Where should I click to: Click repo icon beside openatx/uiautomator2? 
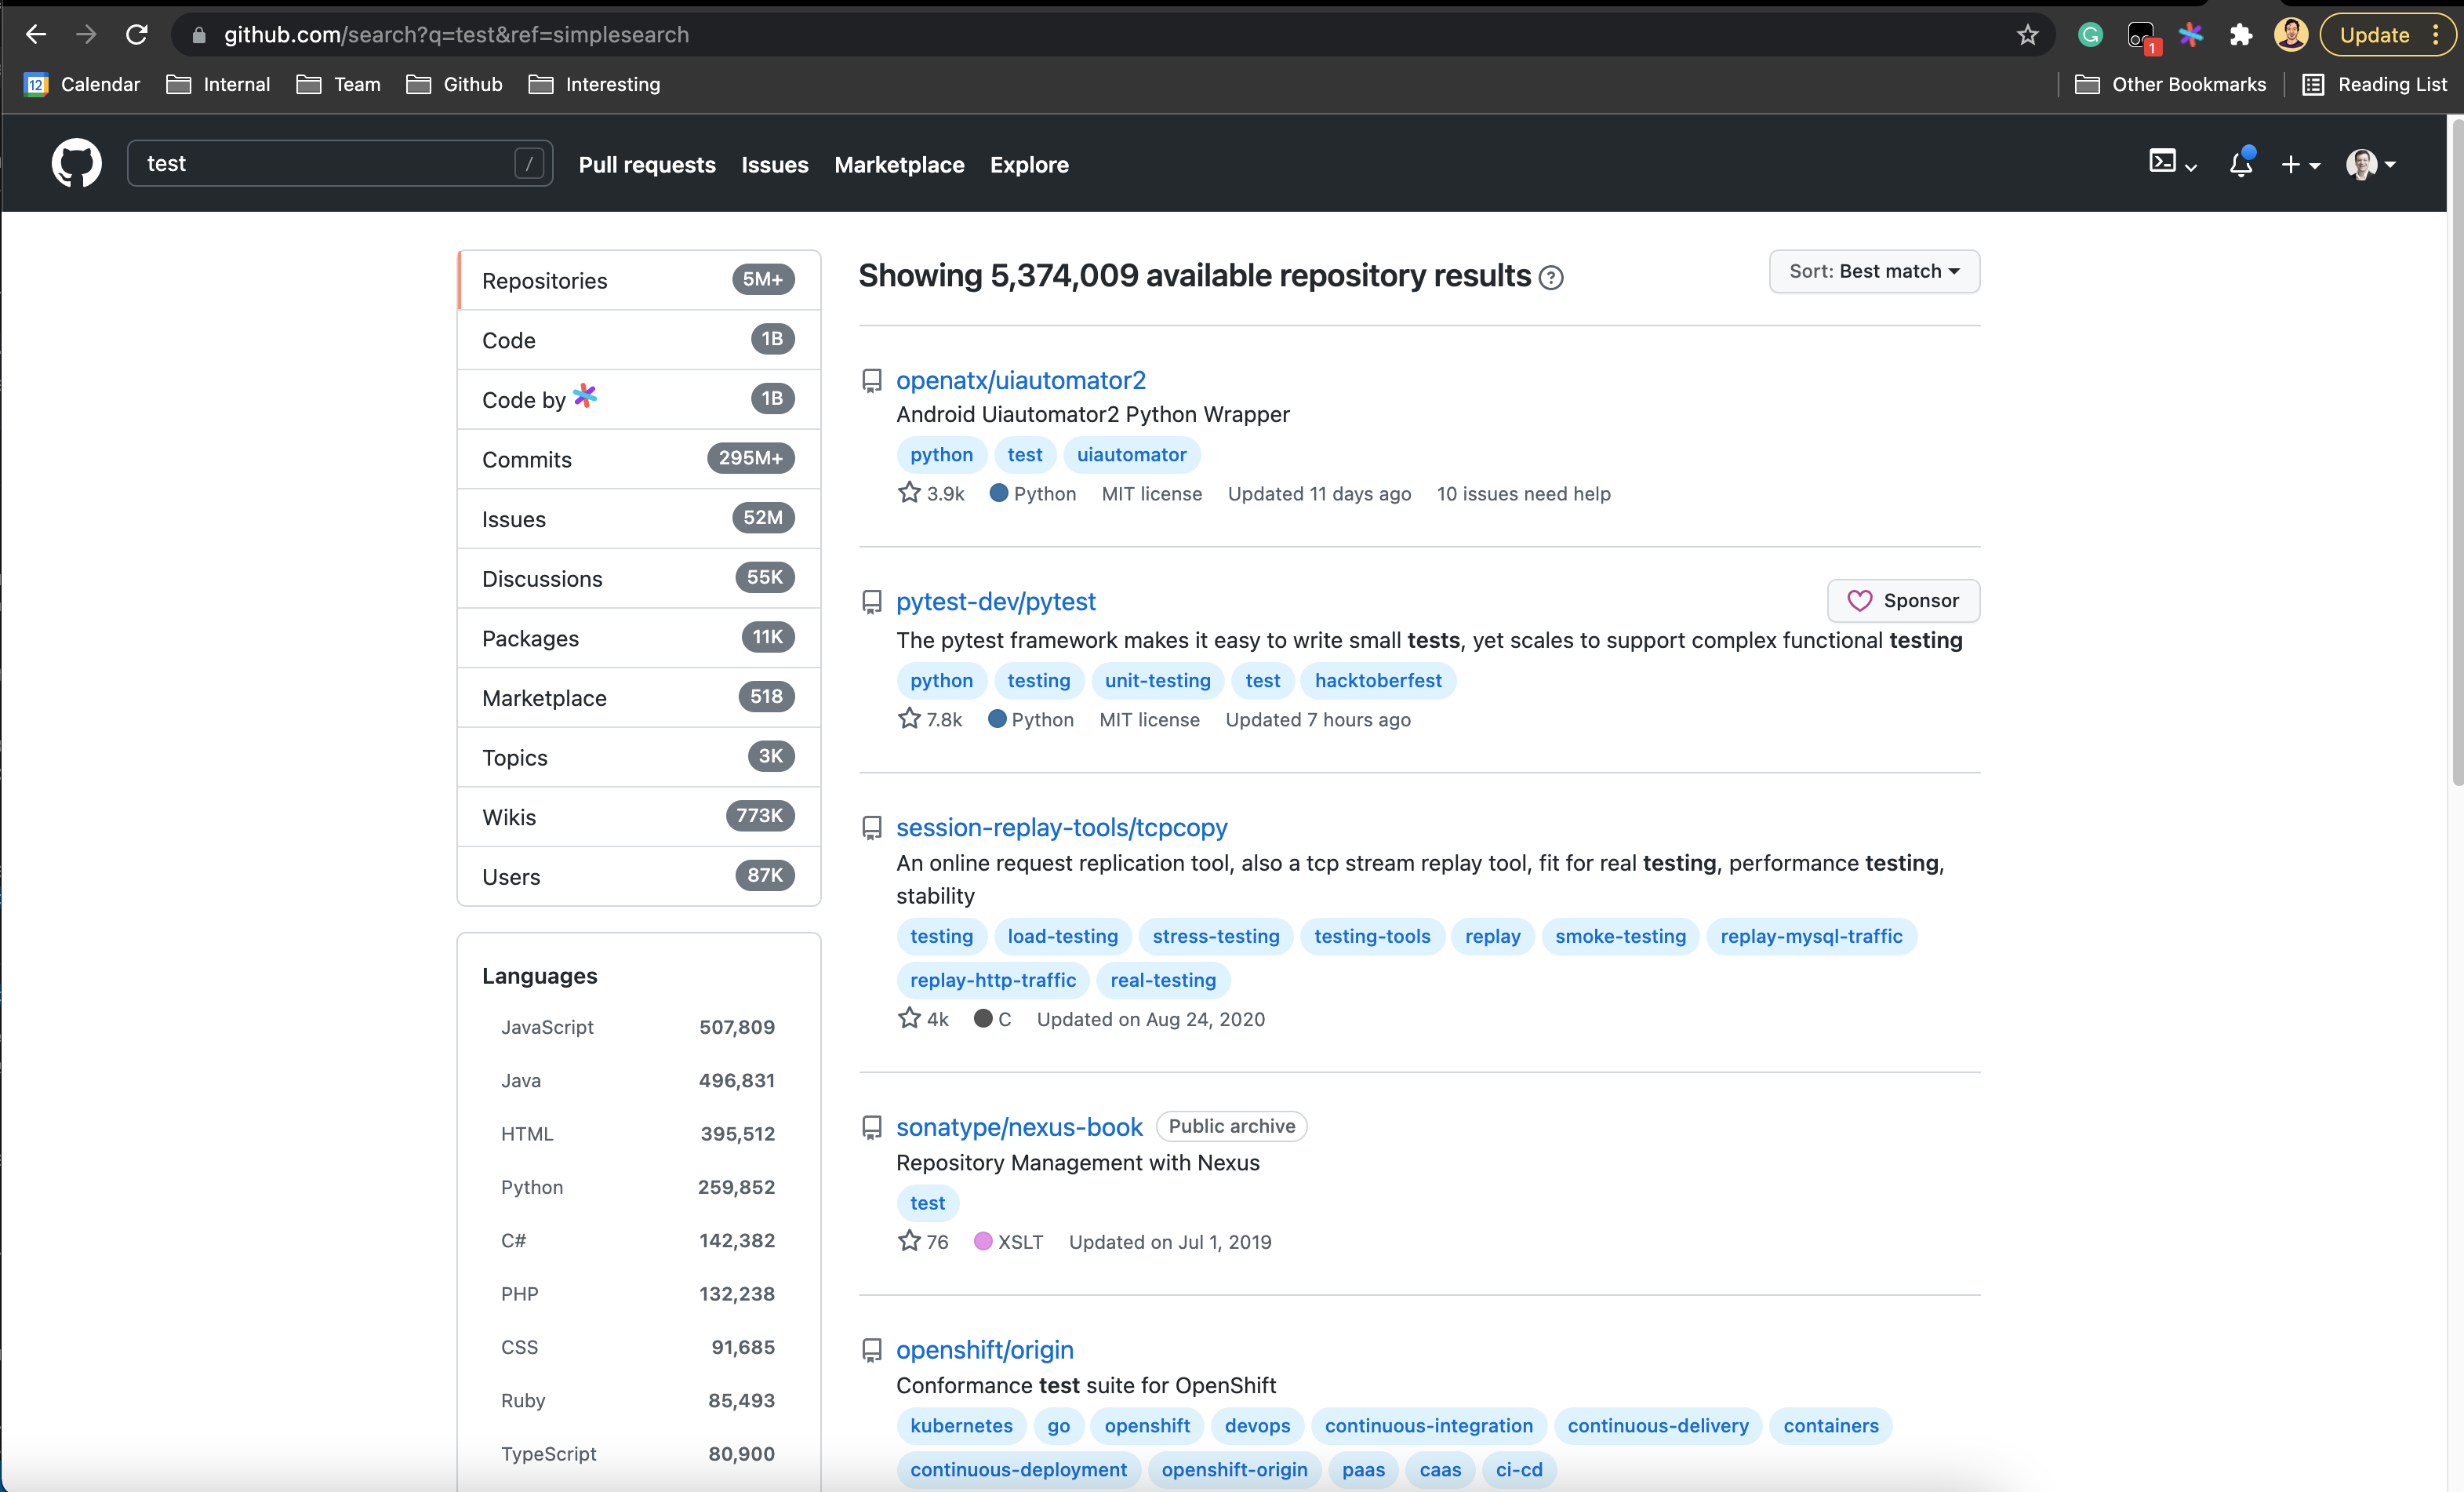(872, 381)
